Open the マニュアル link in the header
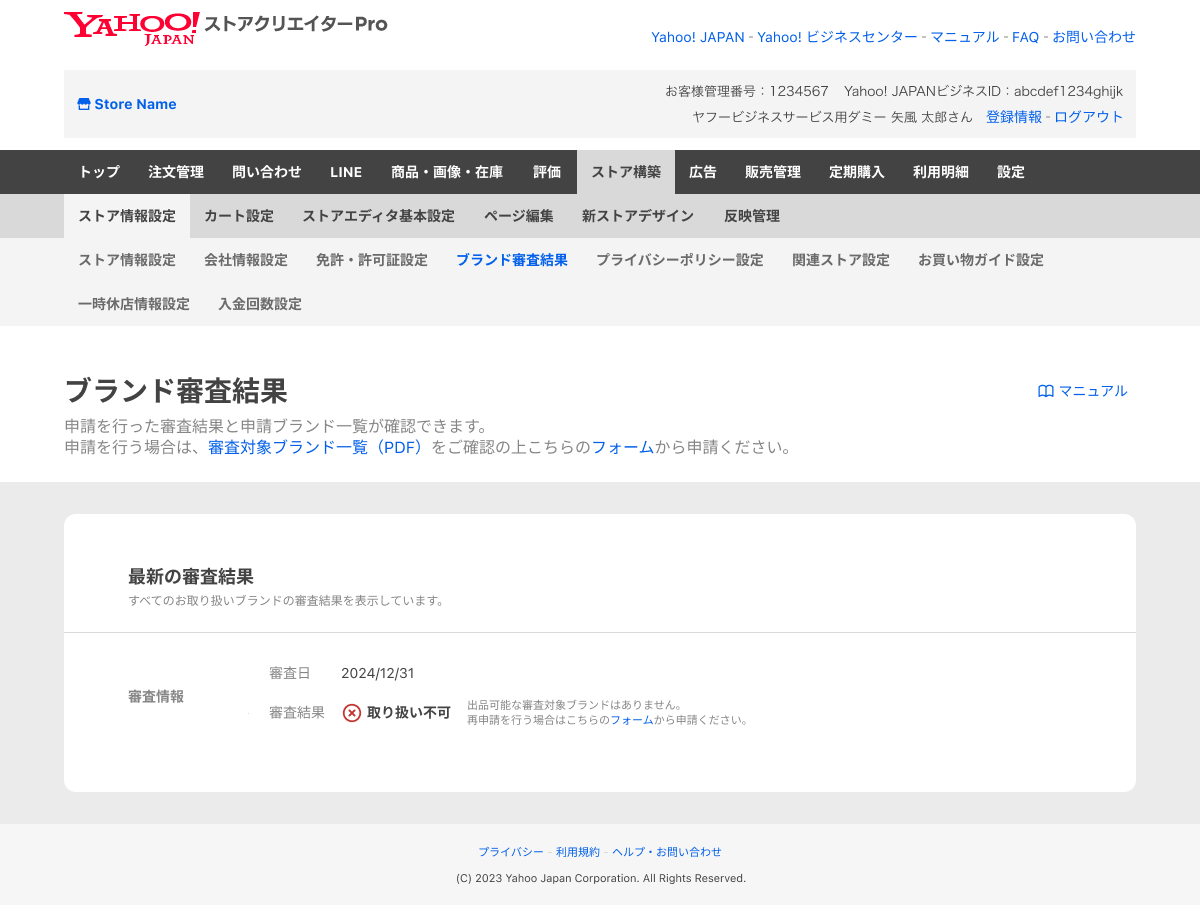Viewport: 1200px width, 905px height. (x=965, y=37)
